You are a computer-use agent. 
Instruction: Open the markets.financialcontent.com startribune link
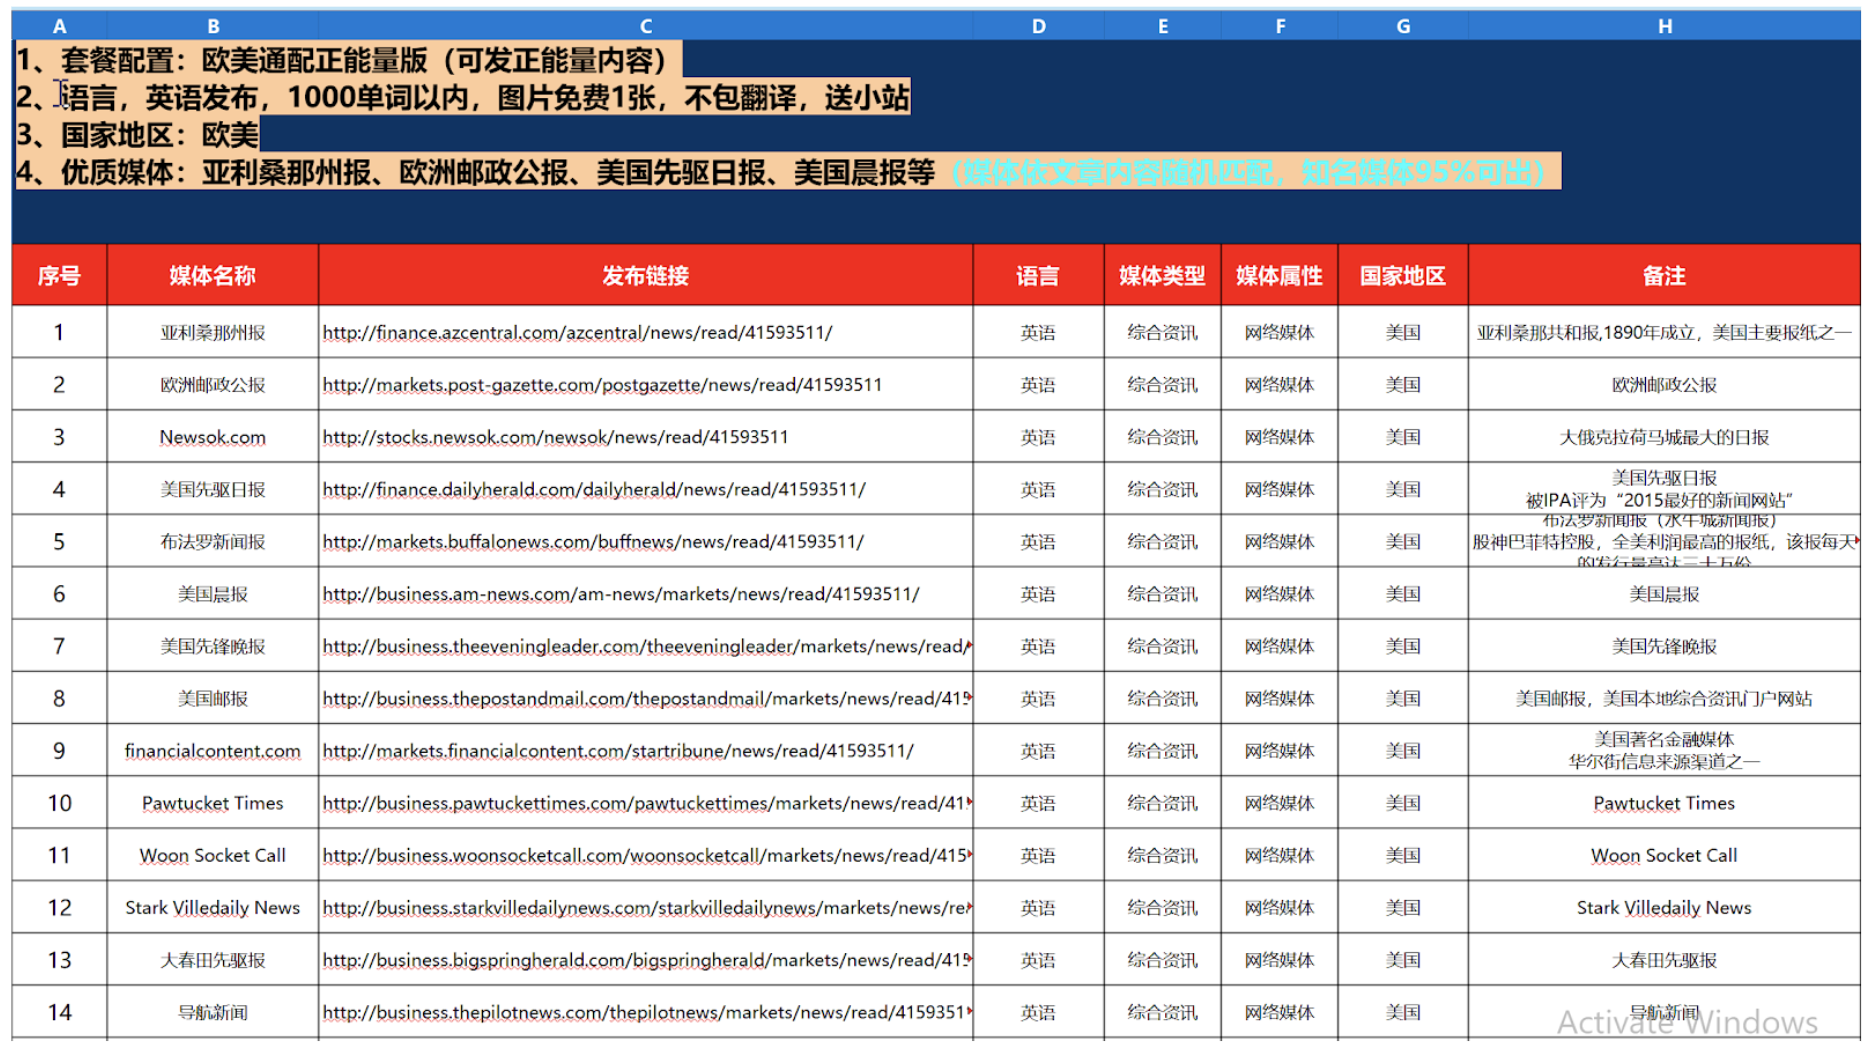coord(618,751)
